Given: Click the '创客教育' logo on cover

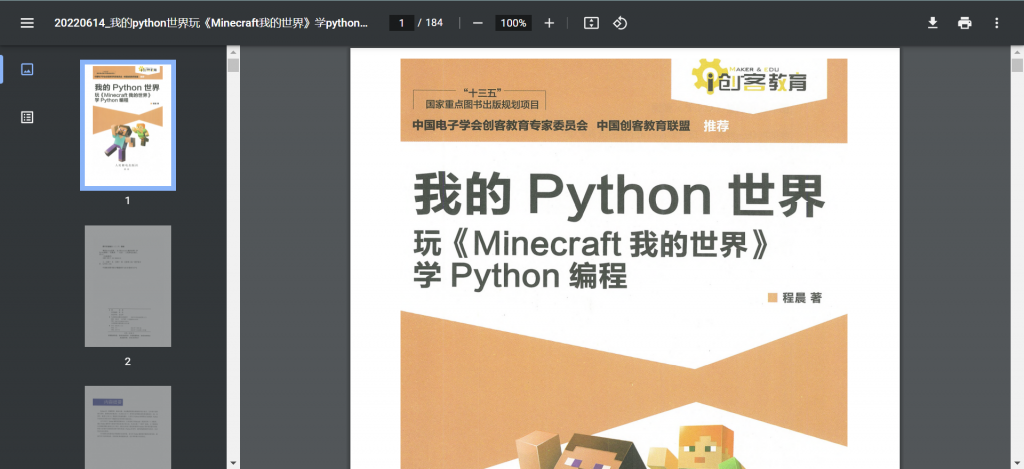Looking at the screenshot, I should [x=750, y=78].
